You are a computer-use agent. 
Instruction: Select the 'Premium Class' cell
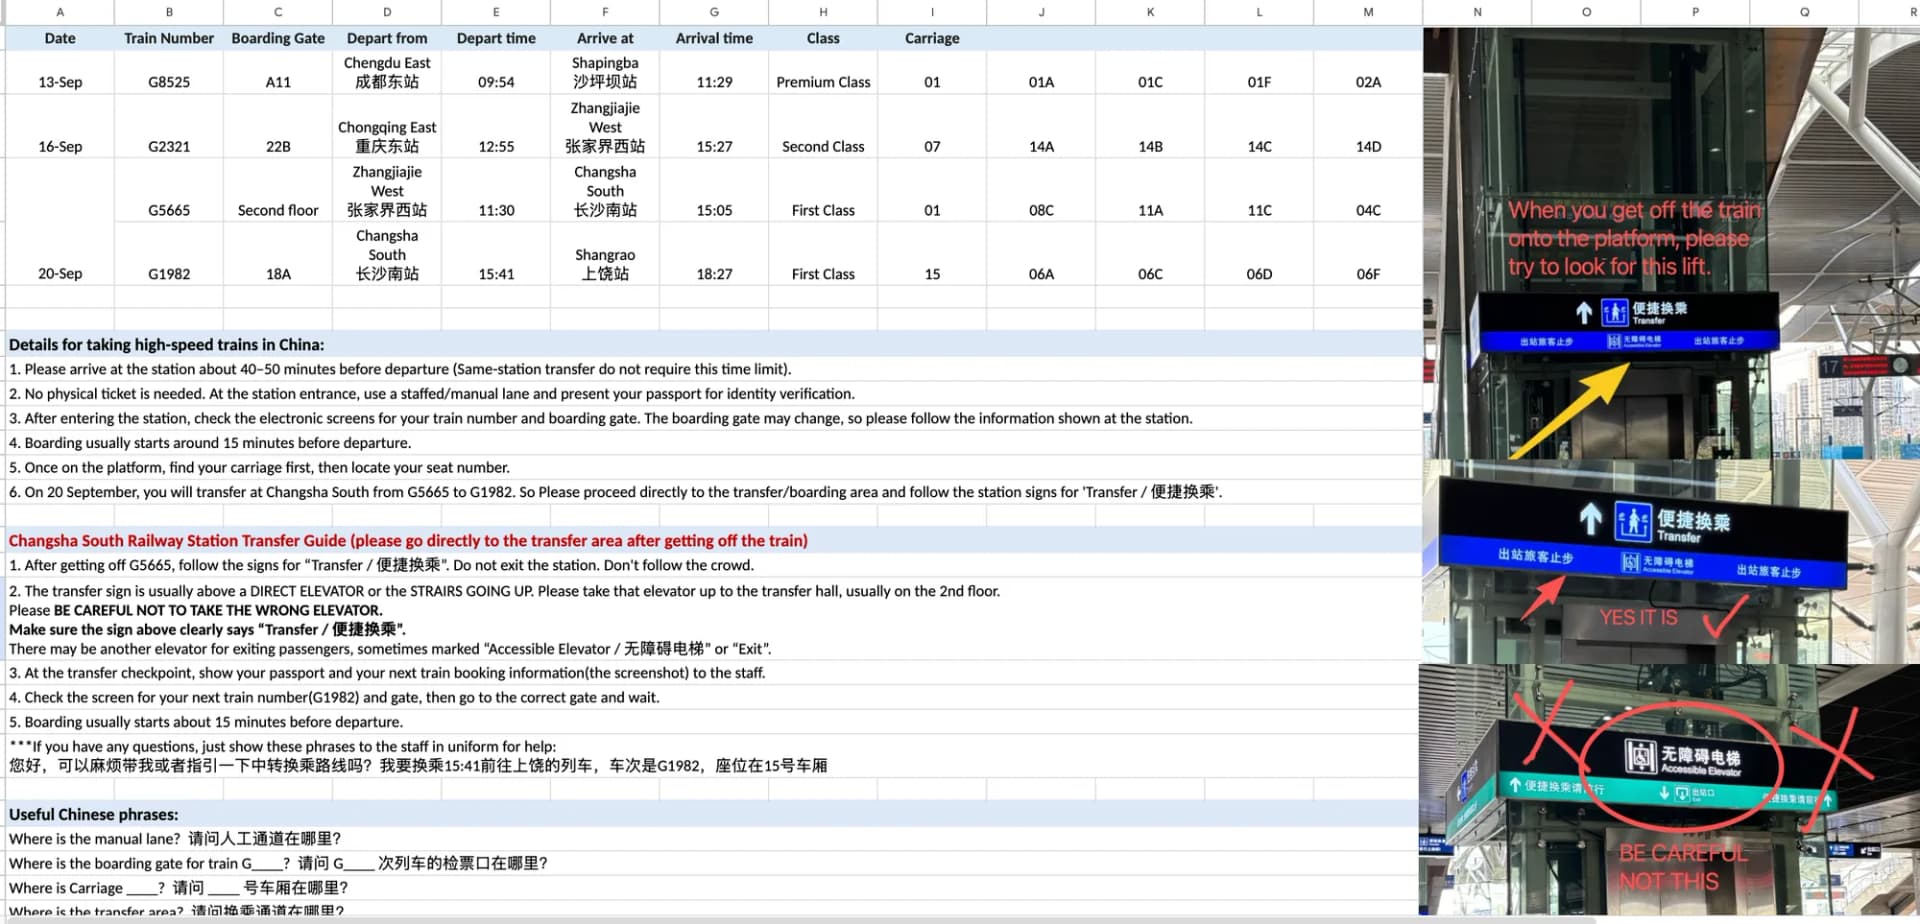[823, 72]
